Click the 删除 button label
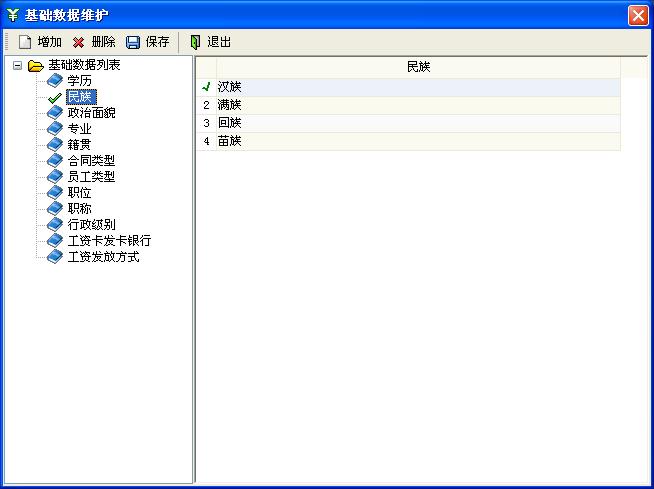Viewport: 654px width, 489px height. 103,42
